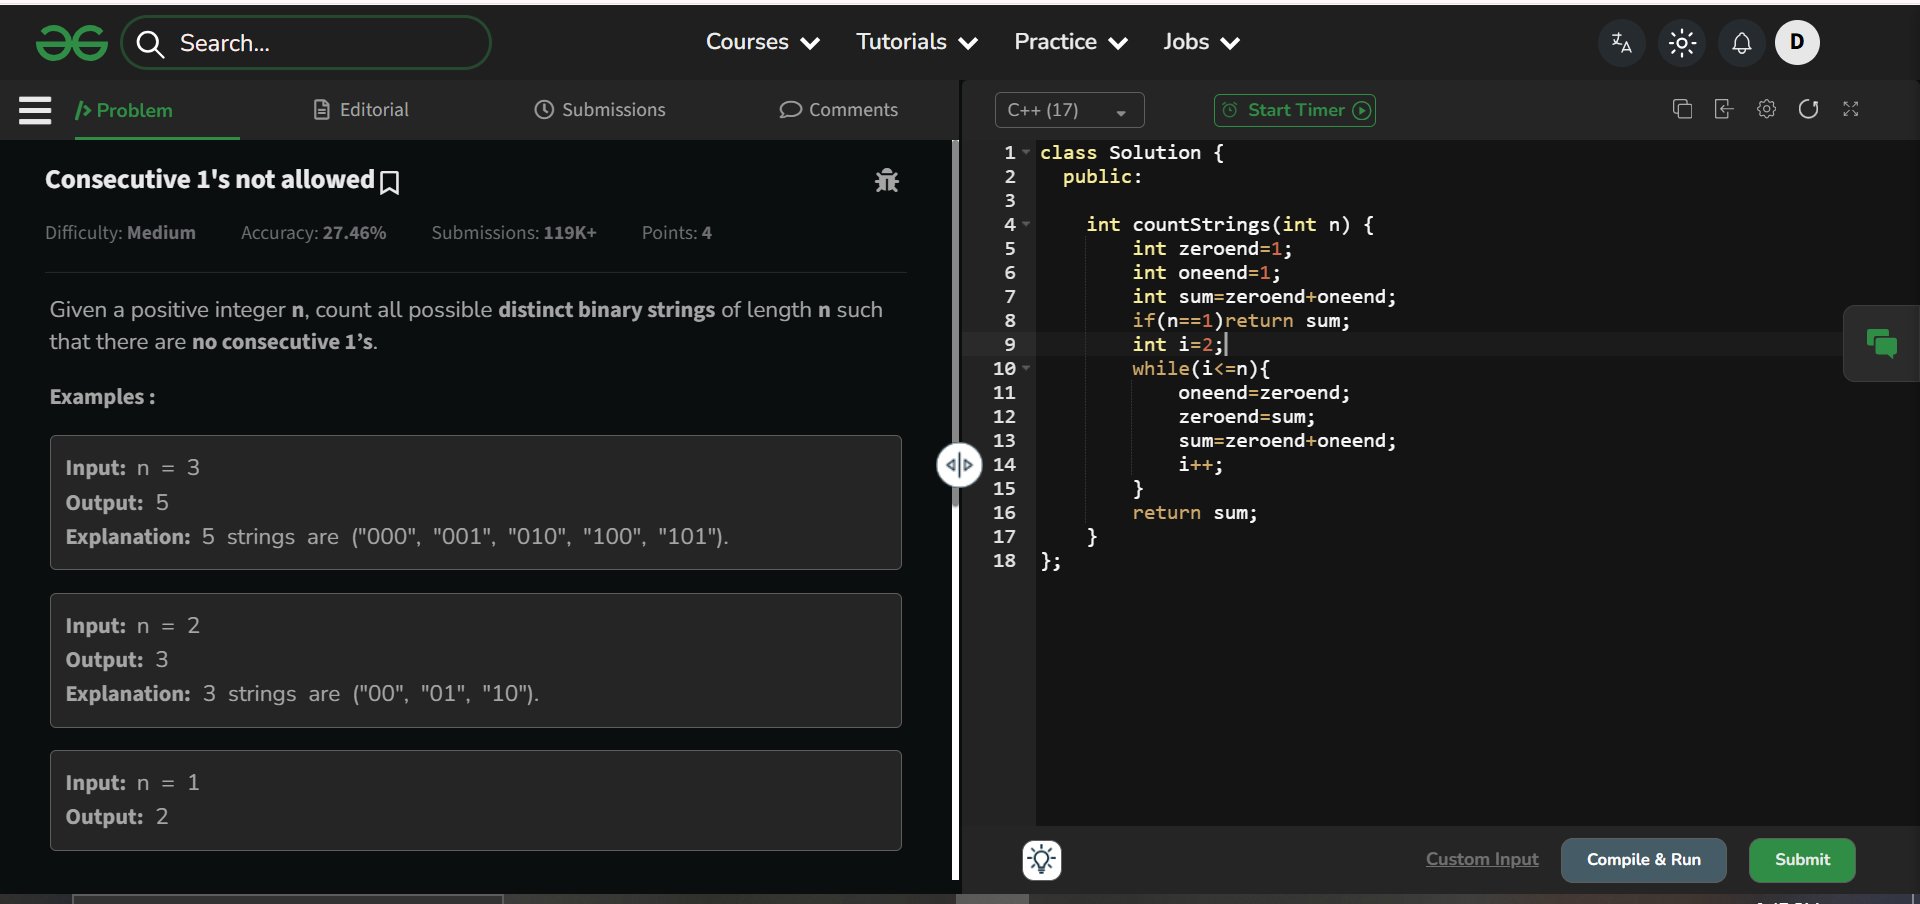Switch to the Submissions tab

click(600, 110)
